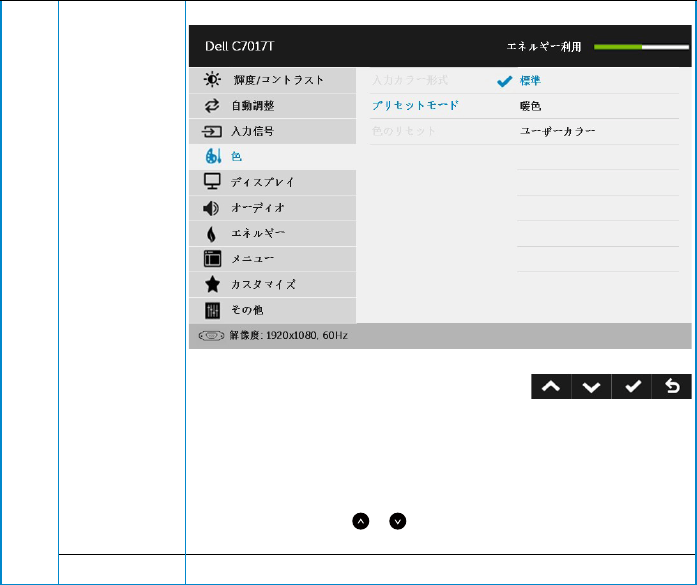The height and width of the screenshot is (585, 697).
Task: Open the 輝度/コントラスト menu
Action: tap(272, 80)
